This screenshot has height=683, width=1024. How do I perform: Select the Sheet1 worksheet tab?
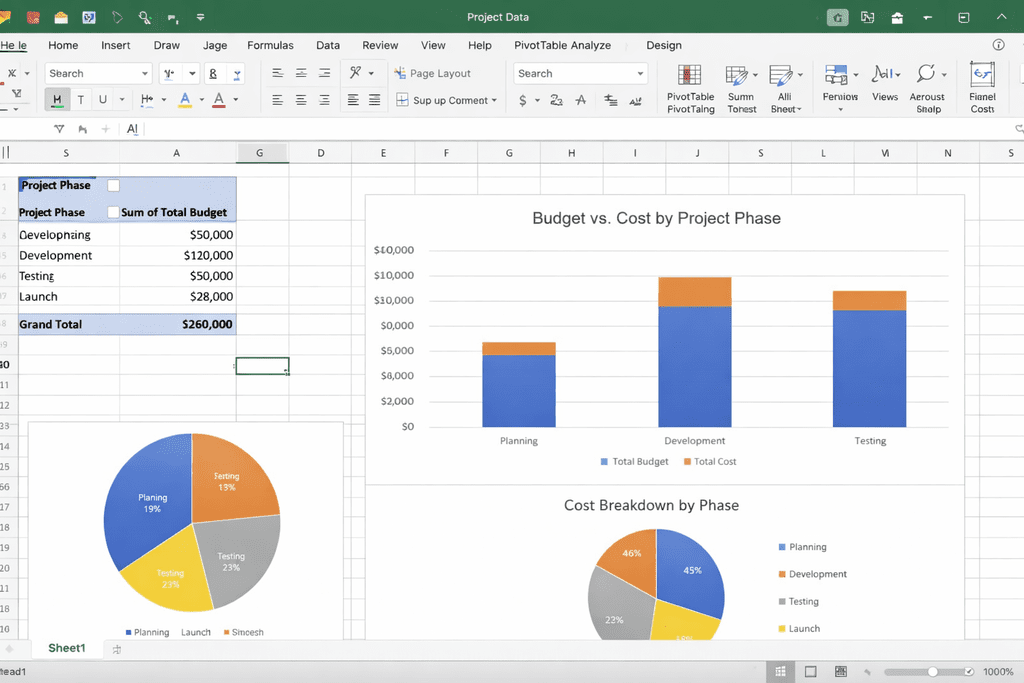67,648
